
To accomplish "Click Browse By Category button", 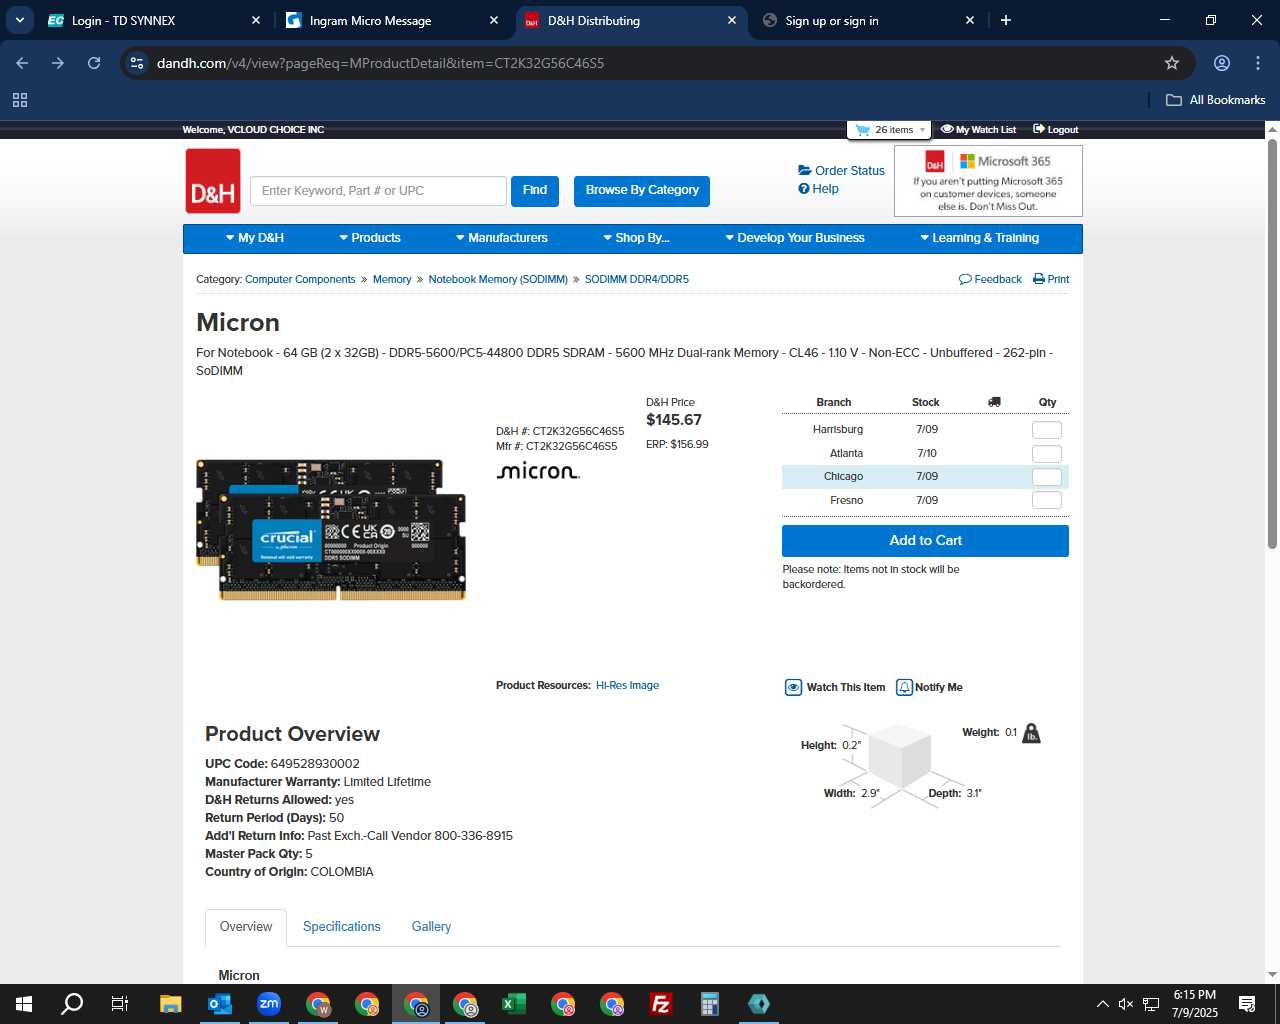I will pyautogui.click(x=642, y=191).
